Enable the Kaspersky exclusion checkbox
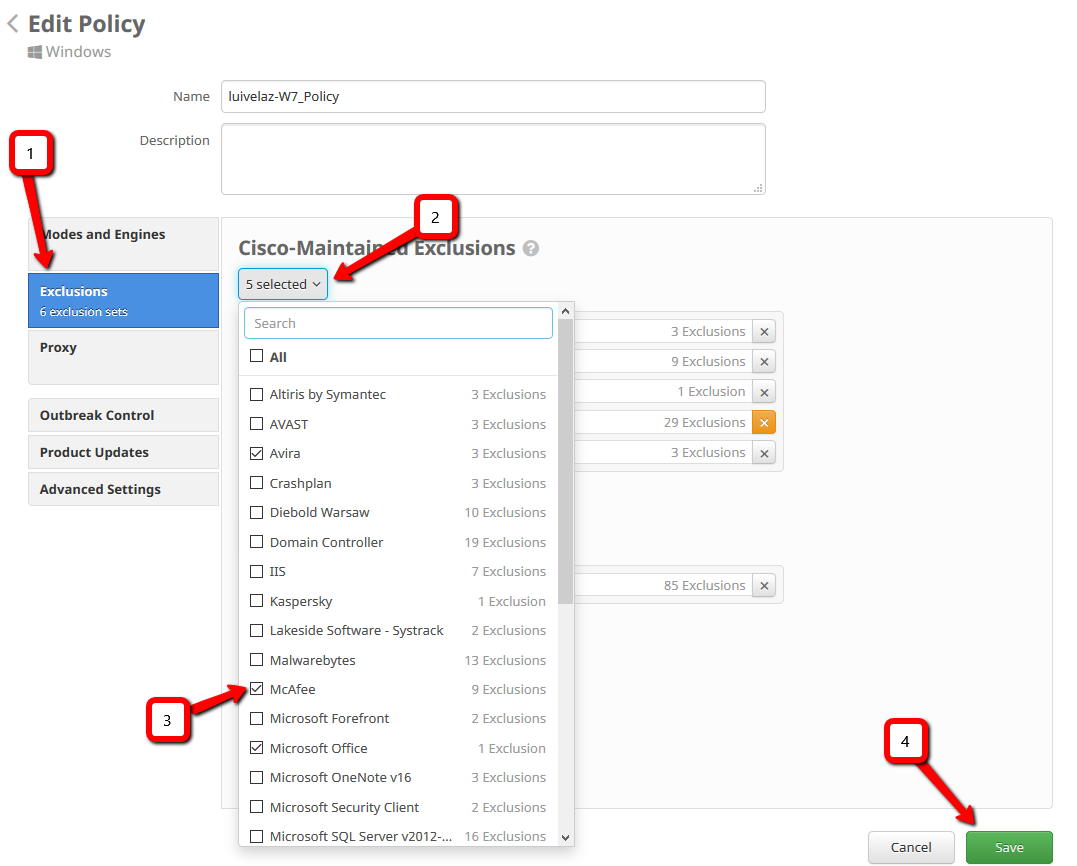The height and width of the screenshot is (866, 1077). tap(257, 601)
